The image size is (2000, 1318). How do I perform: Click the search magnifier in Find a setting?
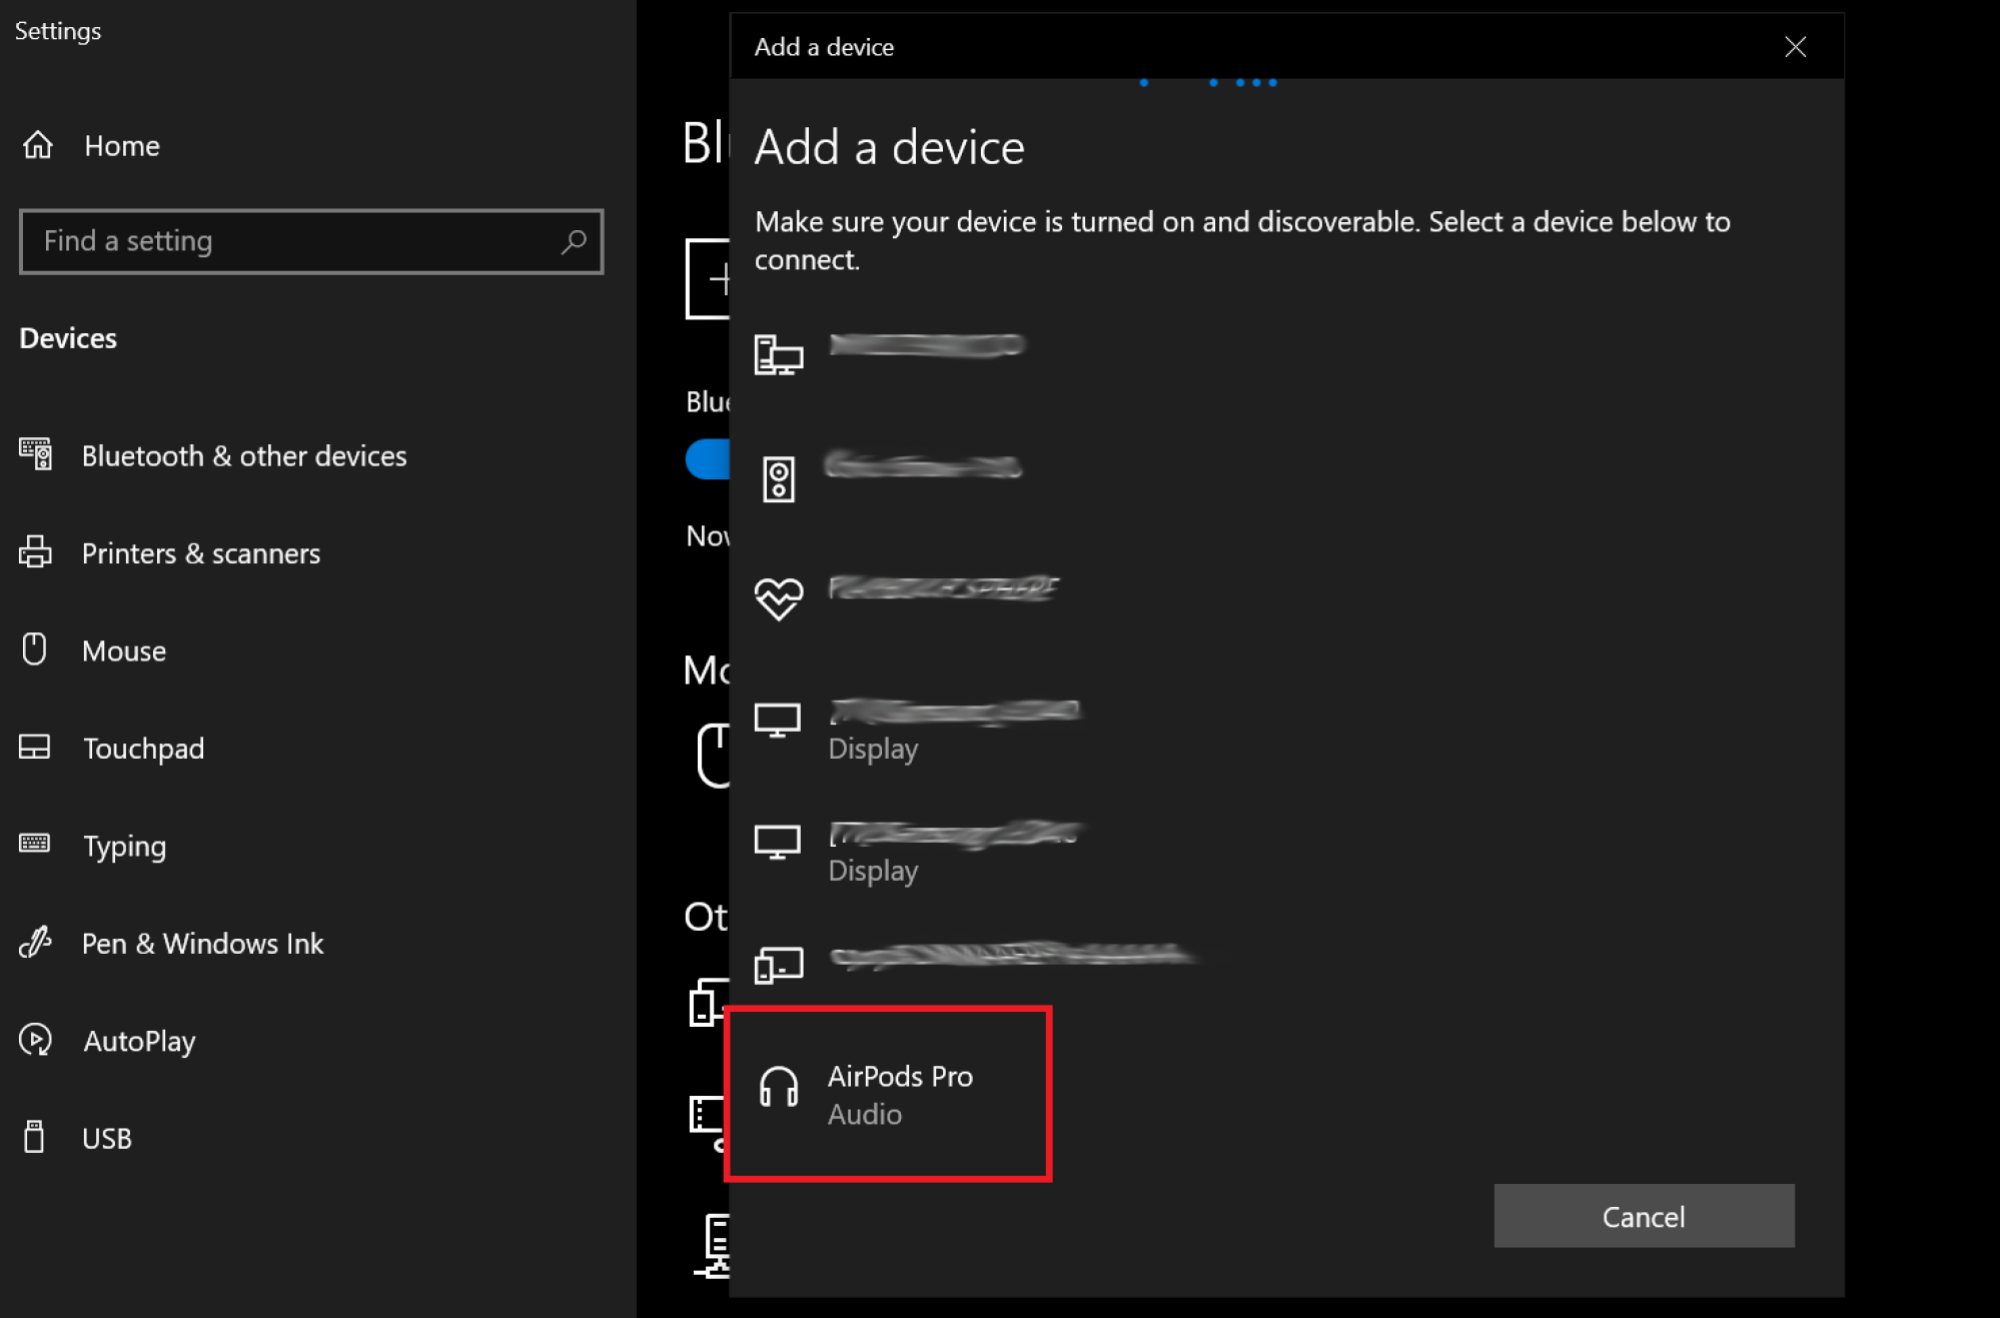pyautogui.click(x=574, y=241)
